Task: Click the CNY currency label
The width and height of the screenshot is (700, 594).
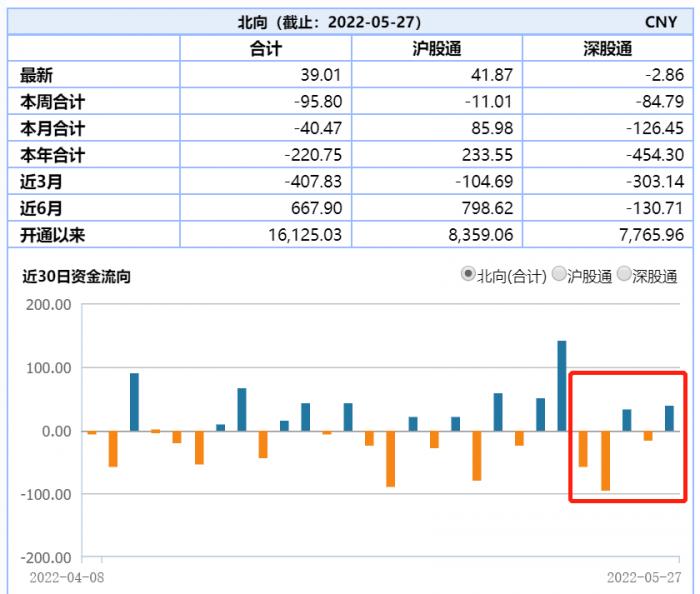Action: [661, 22]
